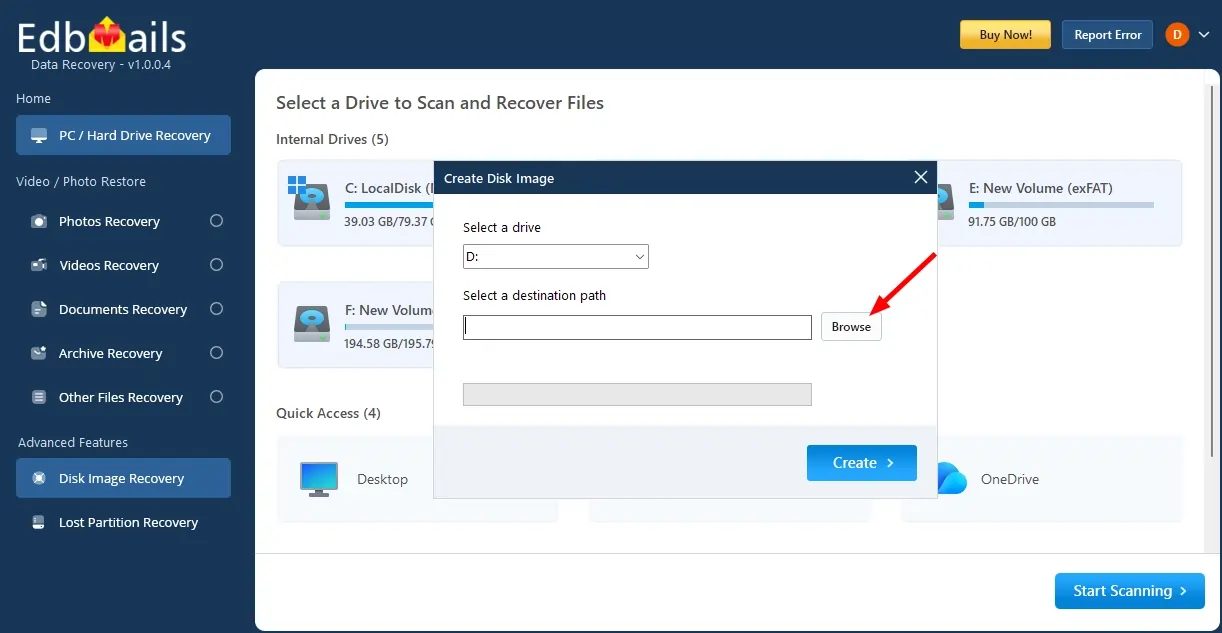Viewport: 1222px width, 633px height.
Task: Select PC / Hard Drive Recovery
Action: (x=123, y=135)
